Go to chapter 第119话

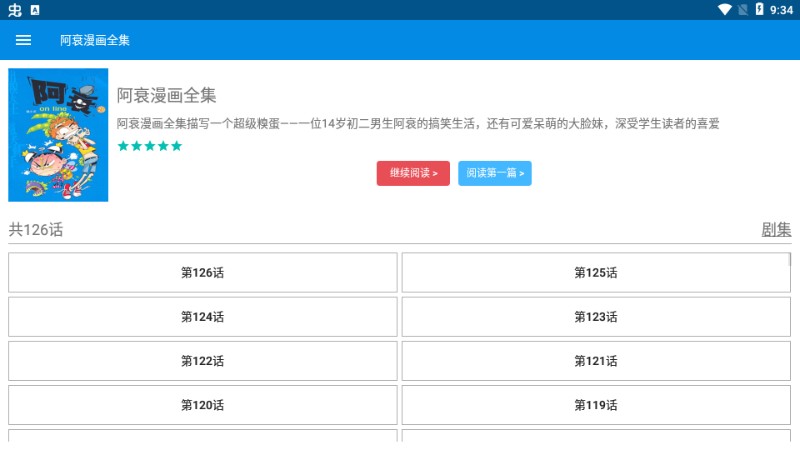coord(596,405)
